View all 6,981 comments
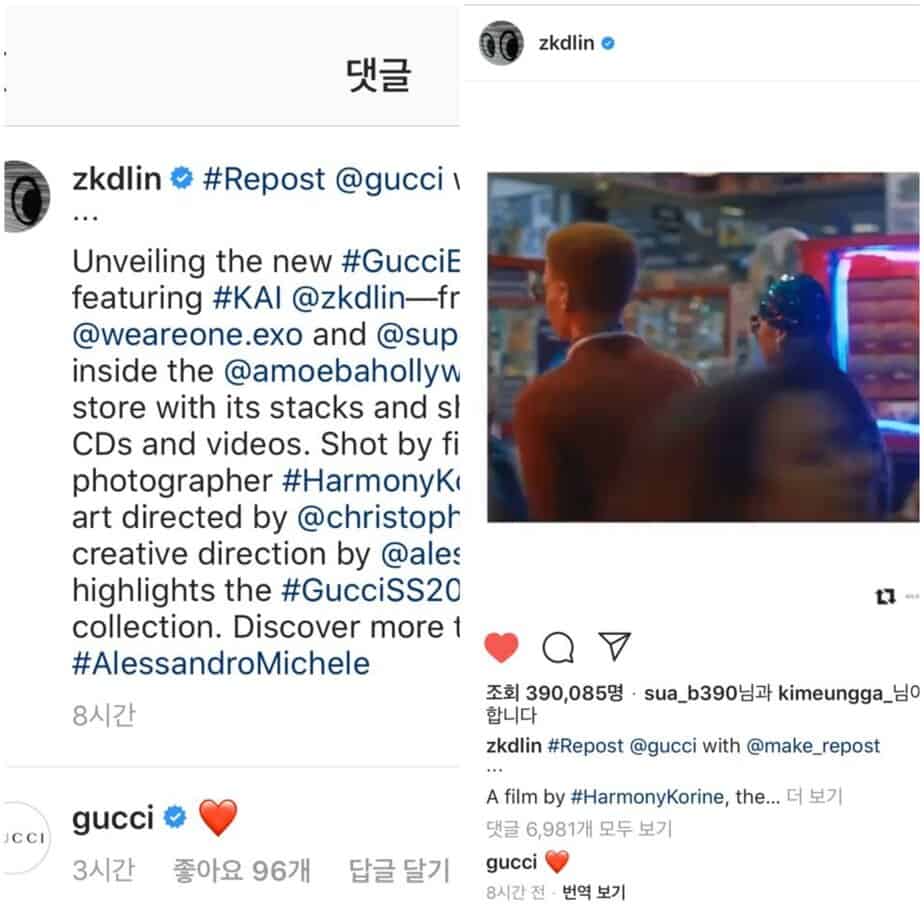Screen dimensions: 924x924 click(579, 829)
